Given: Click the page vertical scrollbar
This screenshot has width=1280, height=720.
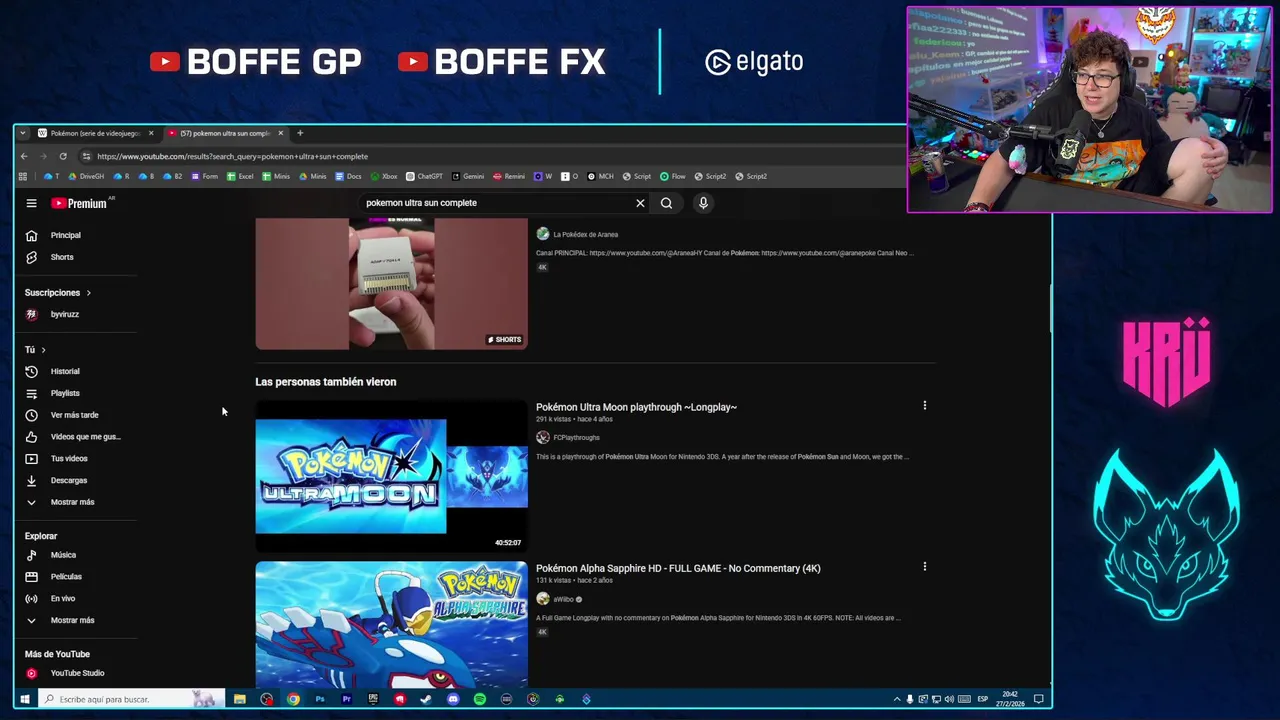Looking at the screenshot, I should (x=1049, y=310).
